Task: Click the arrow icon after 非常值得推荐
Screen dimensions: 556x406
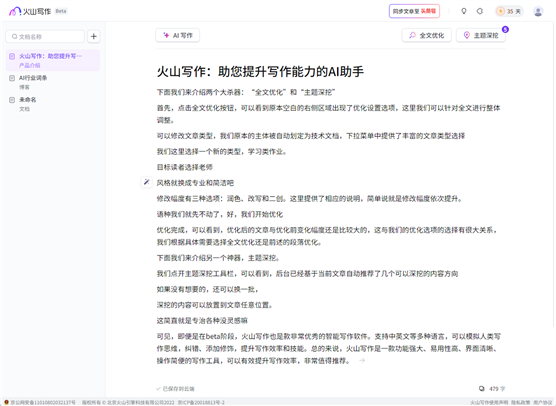Action: 362,361
